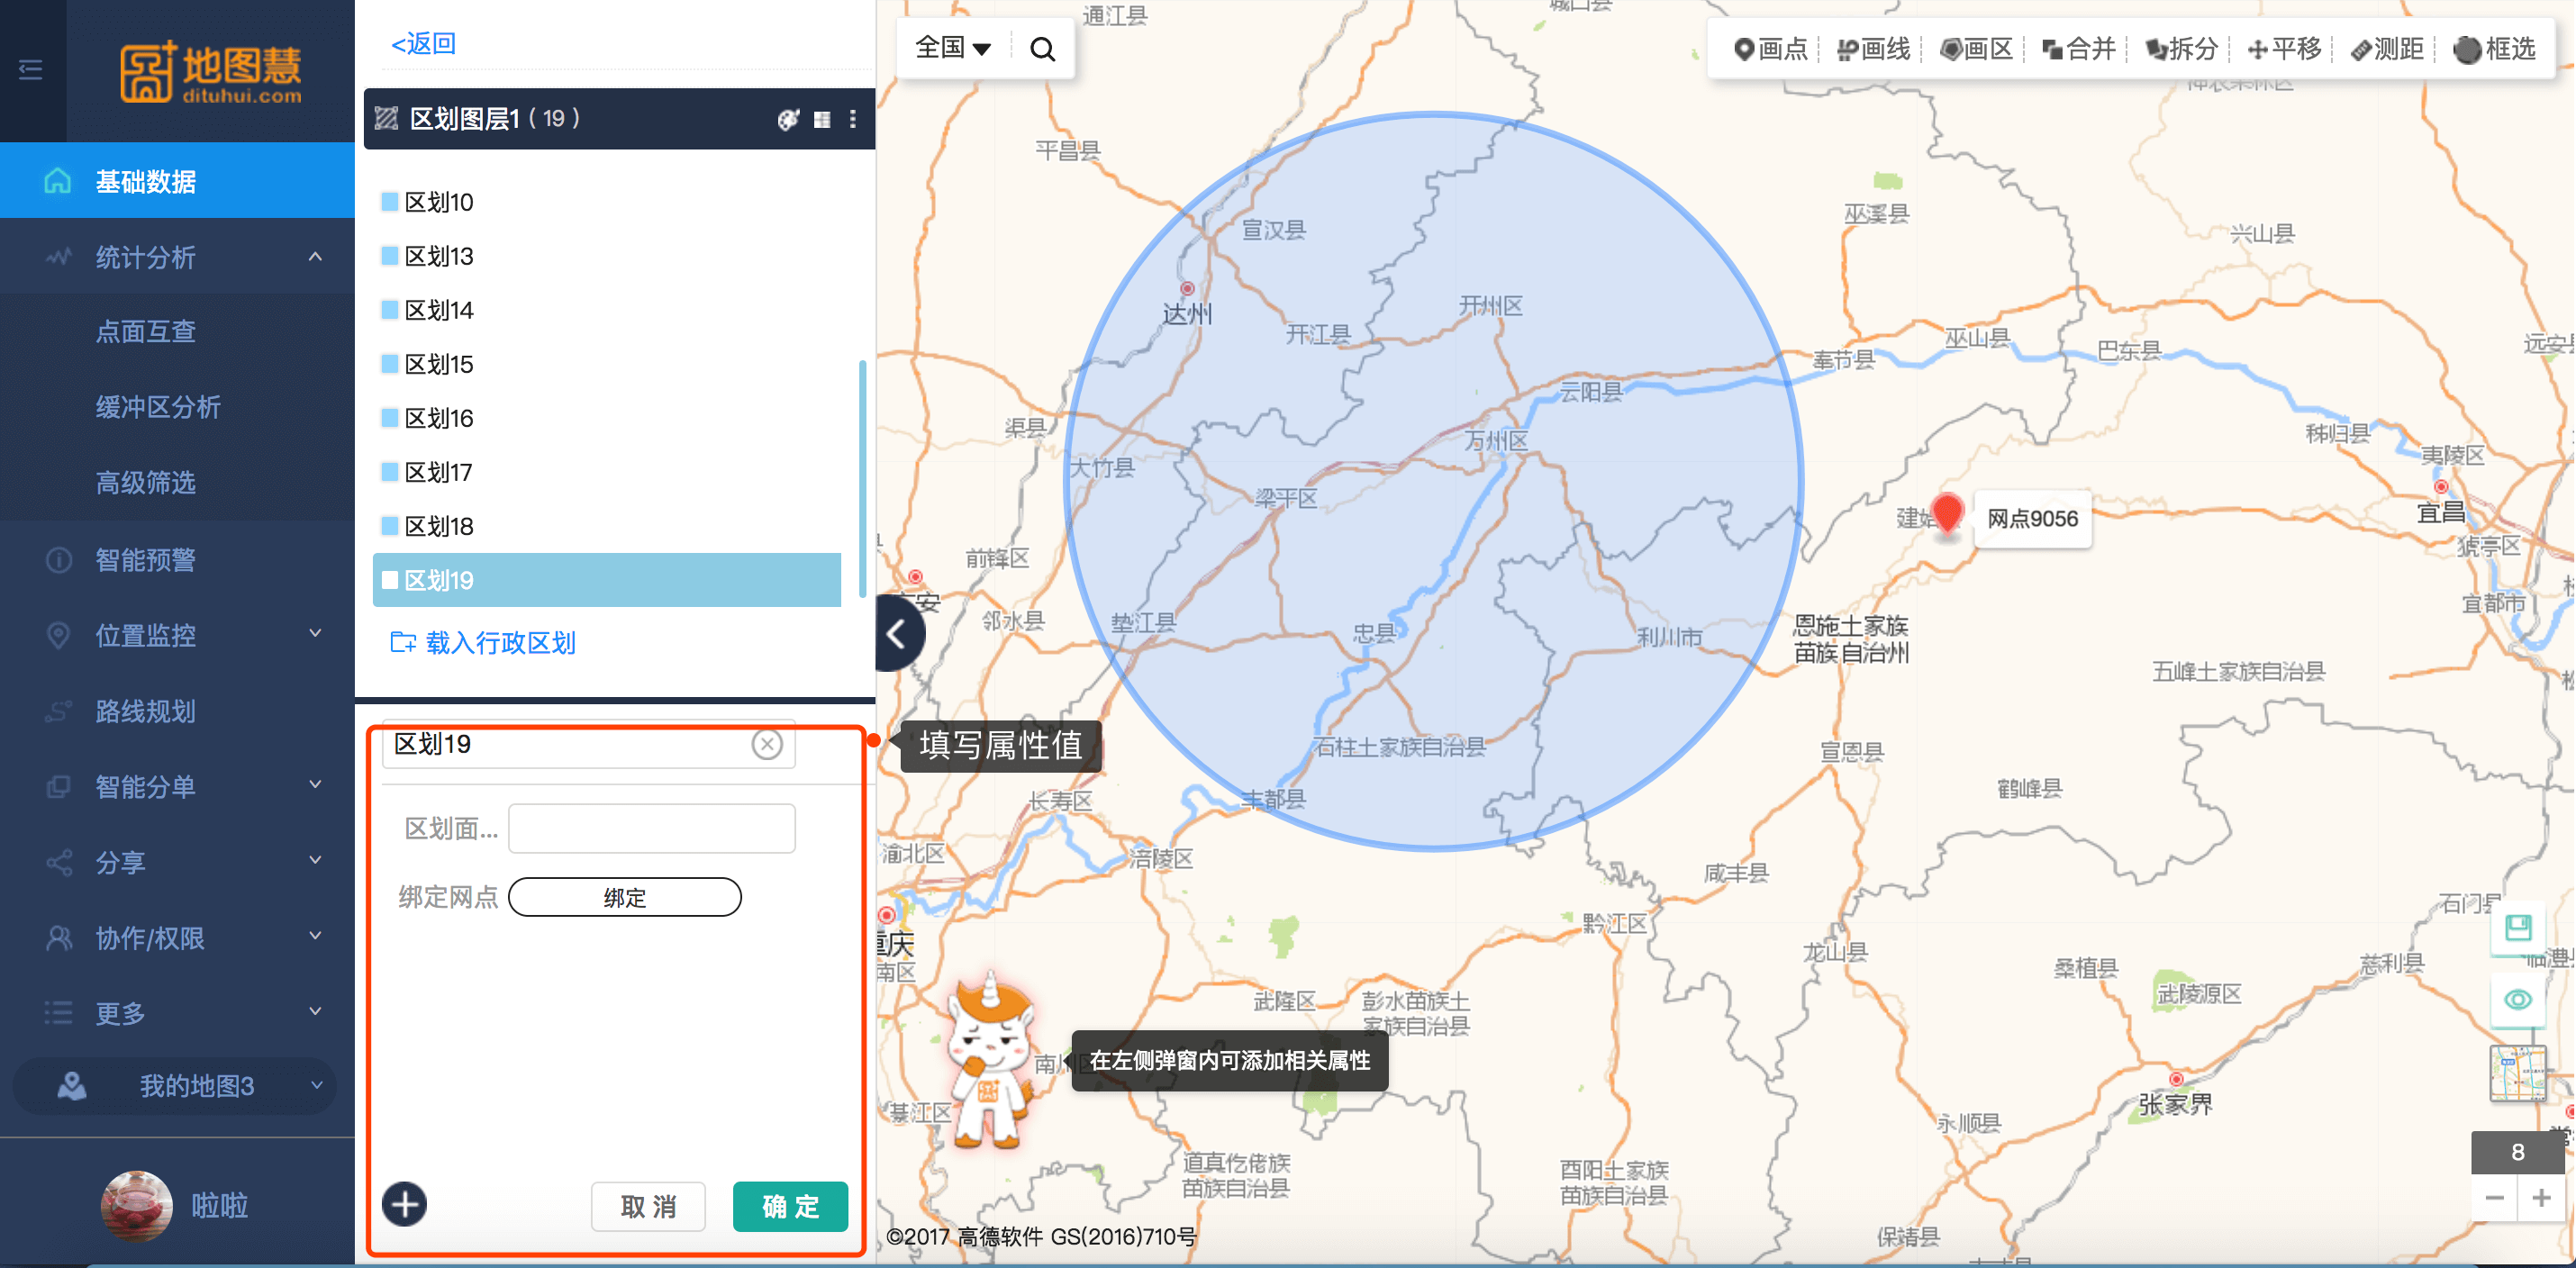Select 区划16 in the list
Viewport: 2576px width, 1268px height.
tap(607, 418)
